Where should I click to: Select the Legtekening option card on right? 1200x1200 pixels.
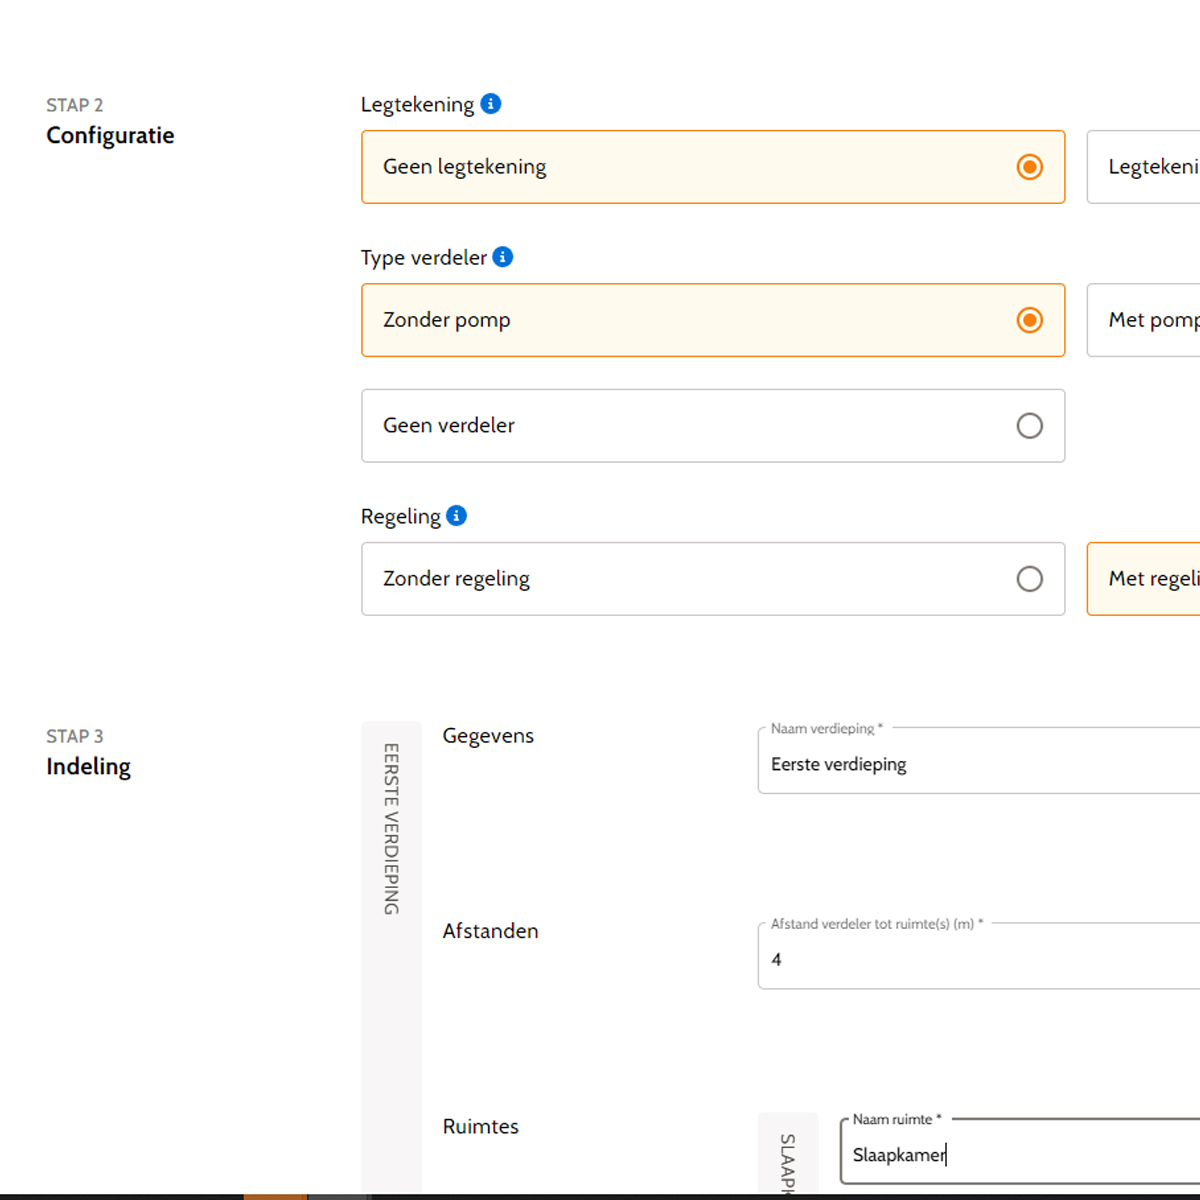click(1143, 167)
